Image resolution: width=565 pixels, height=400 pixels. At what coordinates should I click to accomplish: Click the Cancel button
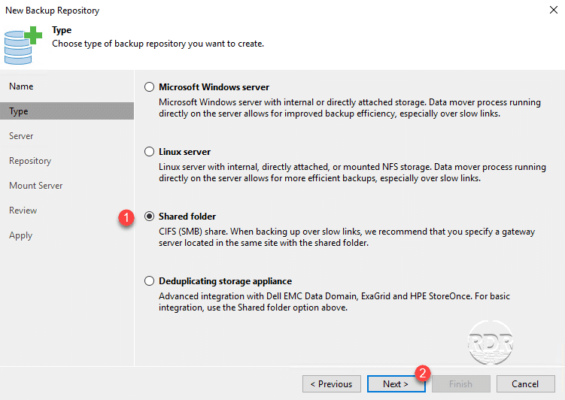[525, 384]
